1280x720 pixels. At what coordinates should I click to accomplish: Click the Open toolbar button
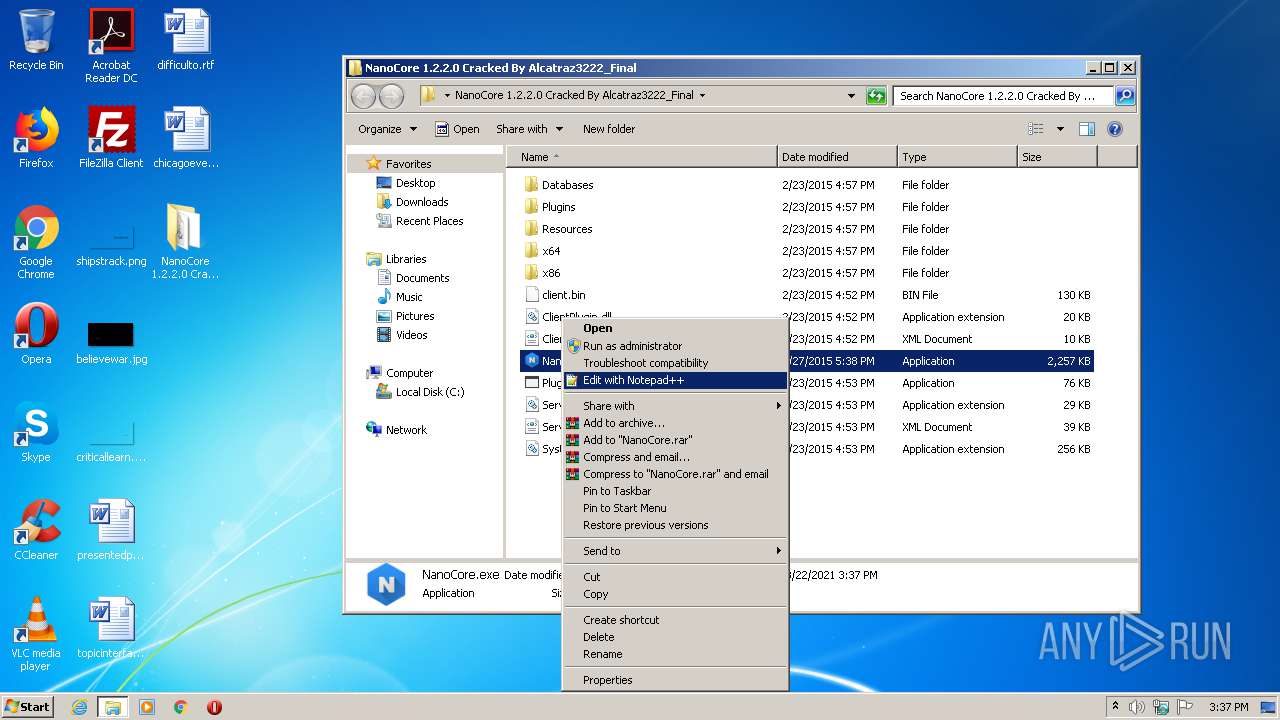(x=458, y=129)
